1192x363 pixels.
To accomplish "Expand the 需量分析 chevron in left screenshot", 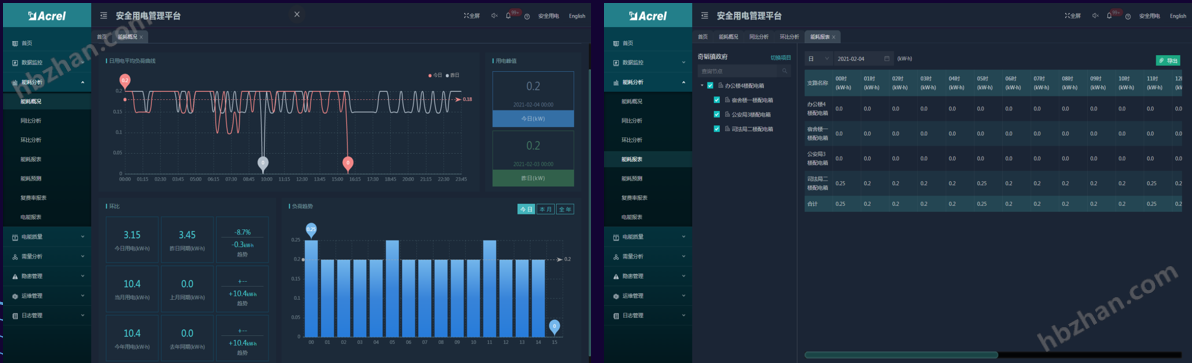I will [x=82, y=257].
